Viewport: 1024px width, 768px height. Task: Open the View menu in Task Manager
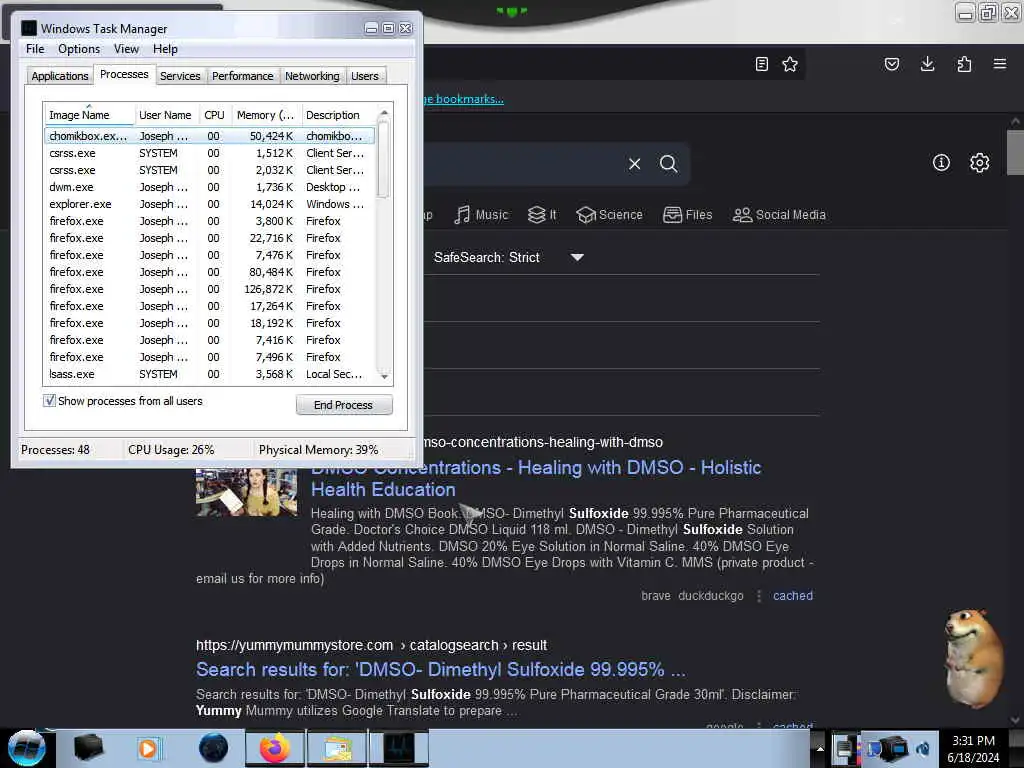126,49
